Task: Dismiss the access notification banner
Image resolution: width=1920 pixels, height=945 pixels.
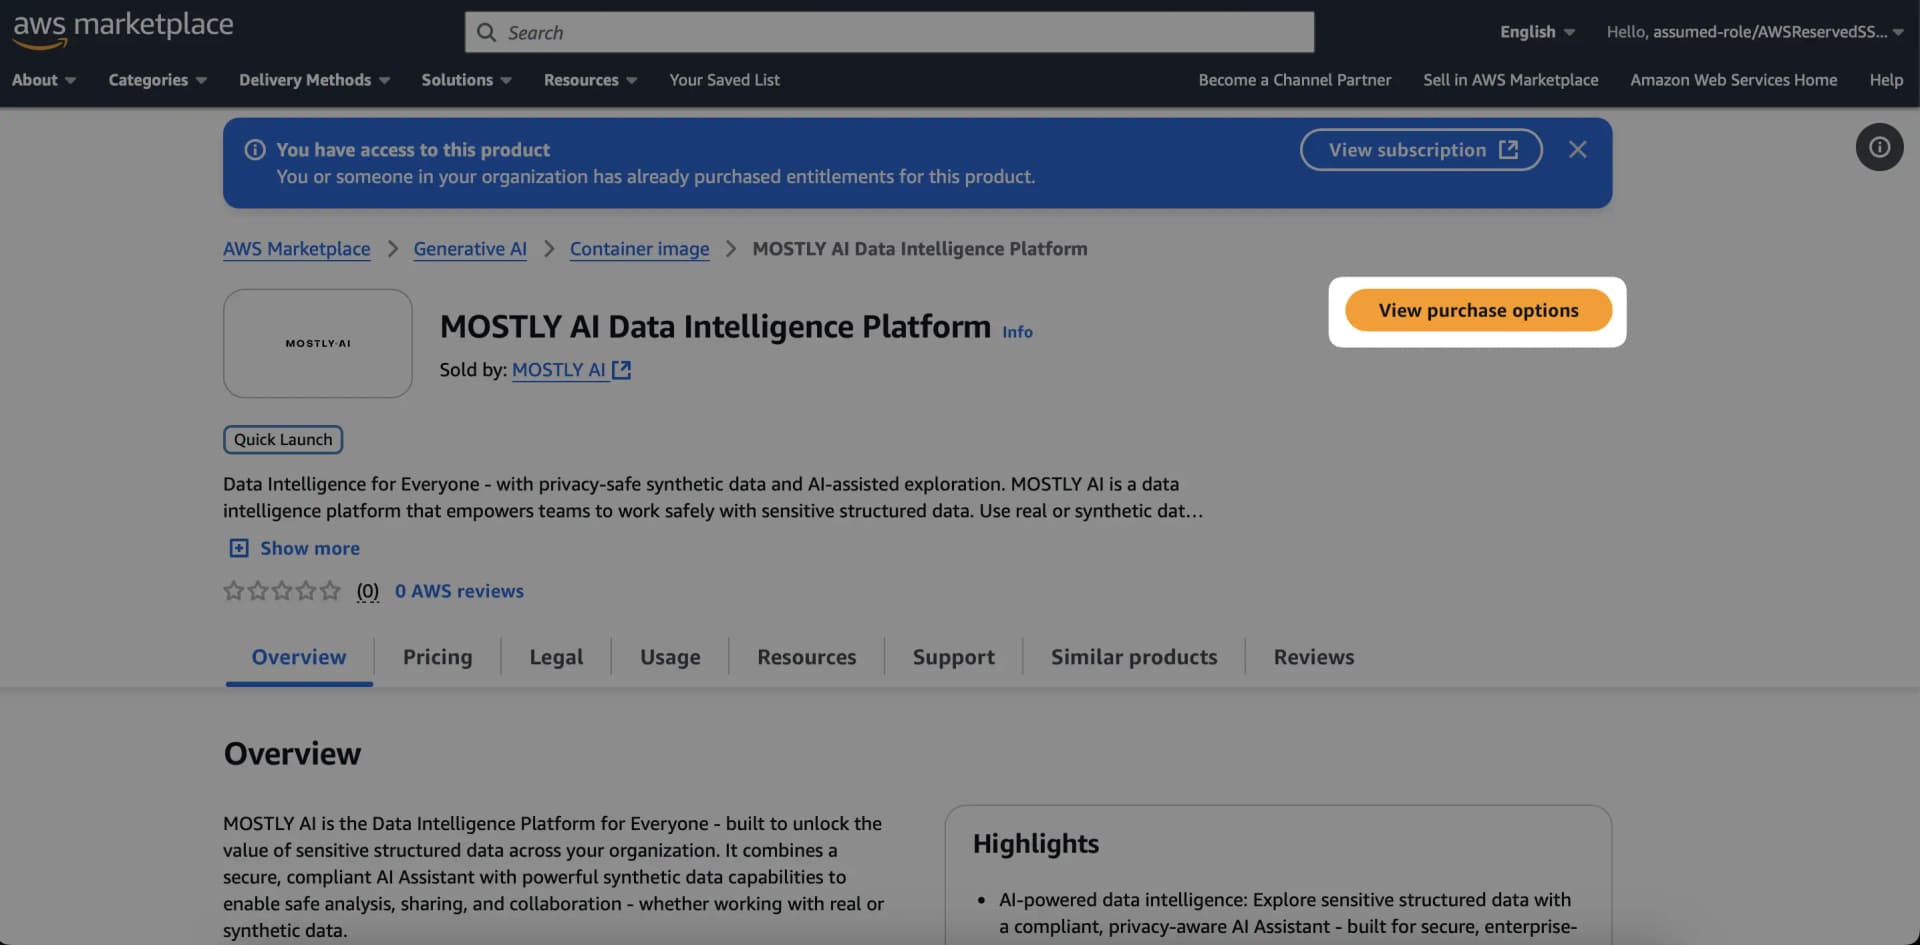Action: [1577, 149]
